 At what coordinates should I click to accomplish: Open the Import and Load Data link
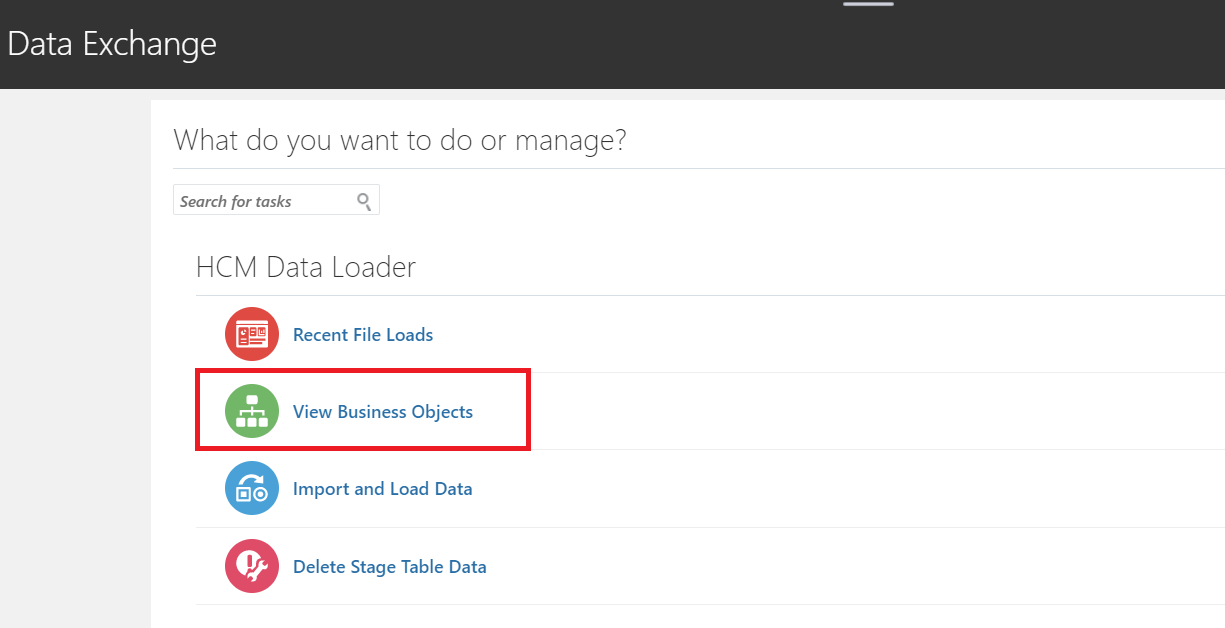(x=383, y=489)
